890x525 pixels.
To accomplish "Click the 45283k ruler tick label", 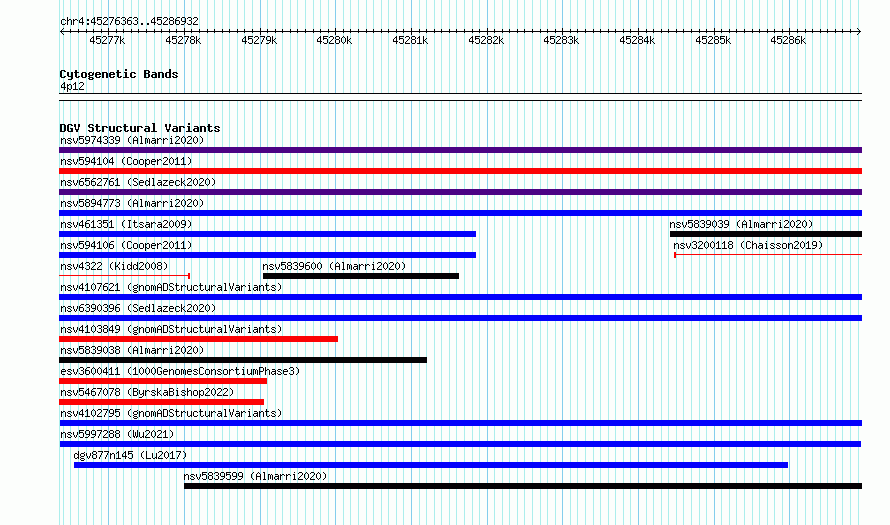I will 561,40.
